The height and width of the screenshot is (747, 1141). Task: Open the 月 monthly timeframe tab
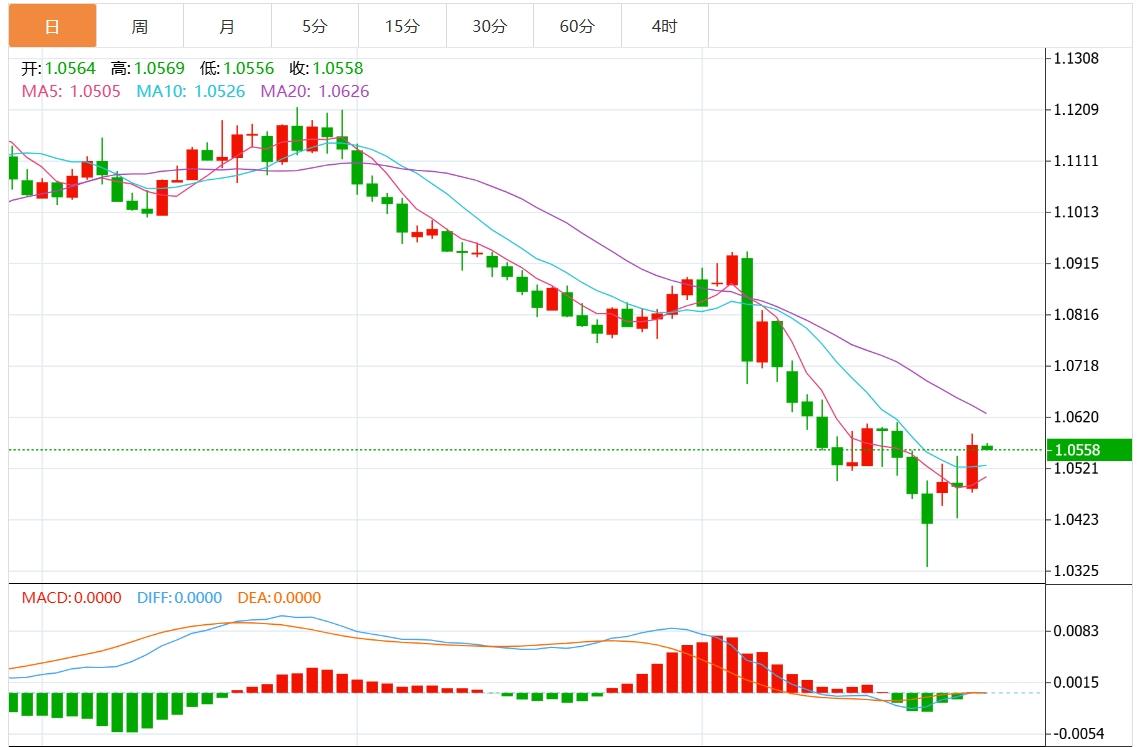pyautogui.click(x=227, y=26)
